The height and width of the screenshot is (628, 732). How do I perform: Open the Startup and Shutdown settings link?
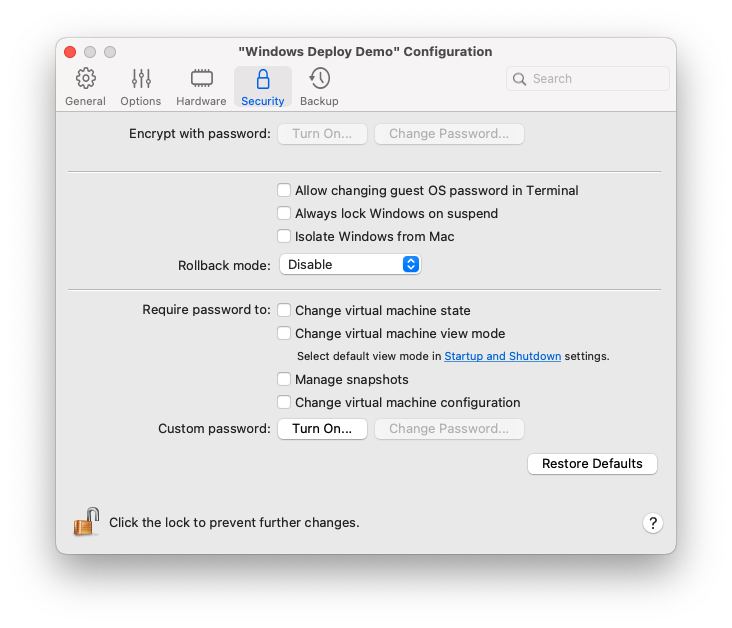pos(502,356)
